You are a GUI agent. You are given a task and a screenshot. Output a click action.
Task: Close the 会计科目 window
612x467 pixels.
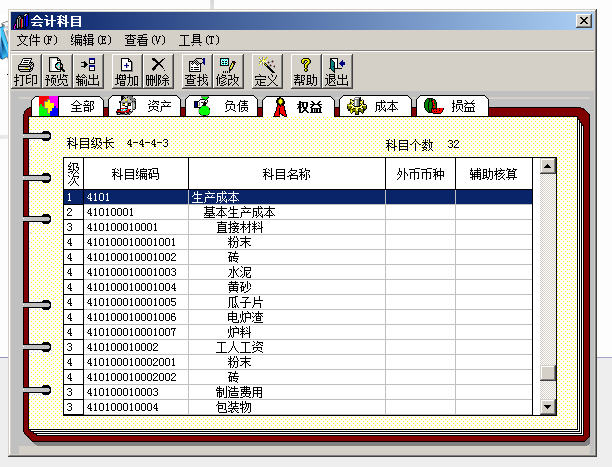pos(584,21)
